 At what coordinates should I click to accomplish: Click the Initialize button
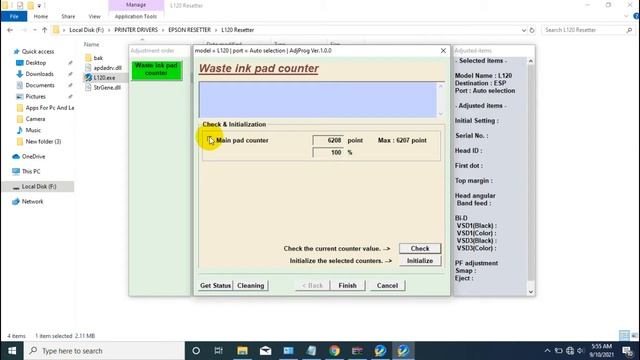coord(420,260)
